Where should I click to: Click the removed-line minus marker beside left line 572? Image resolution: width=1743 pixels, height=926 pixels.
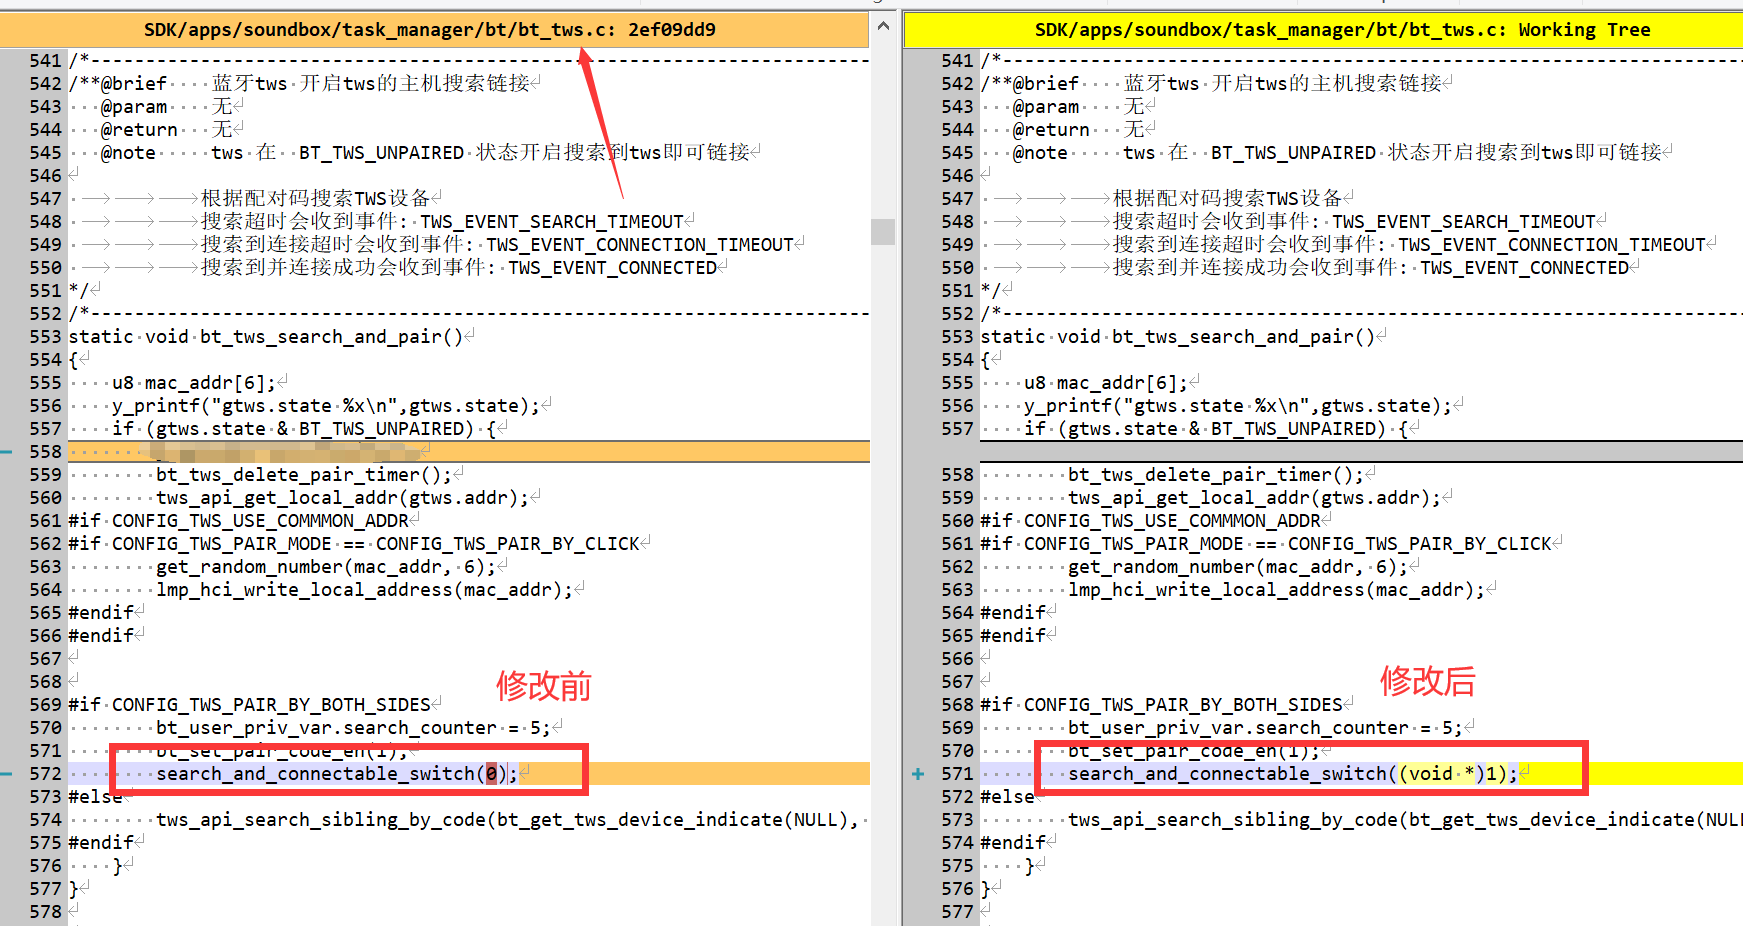[7, 774]
